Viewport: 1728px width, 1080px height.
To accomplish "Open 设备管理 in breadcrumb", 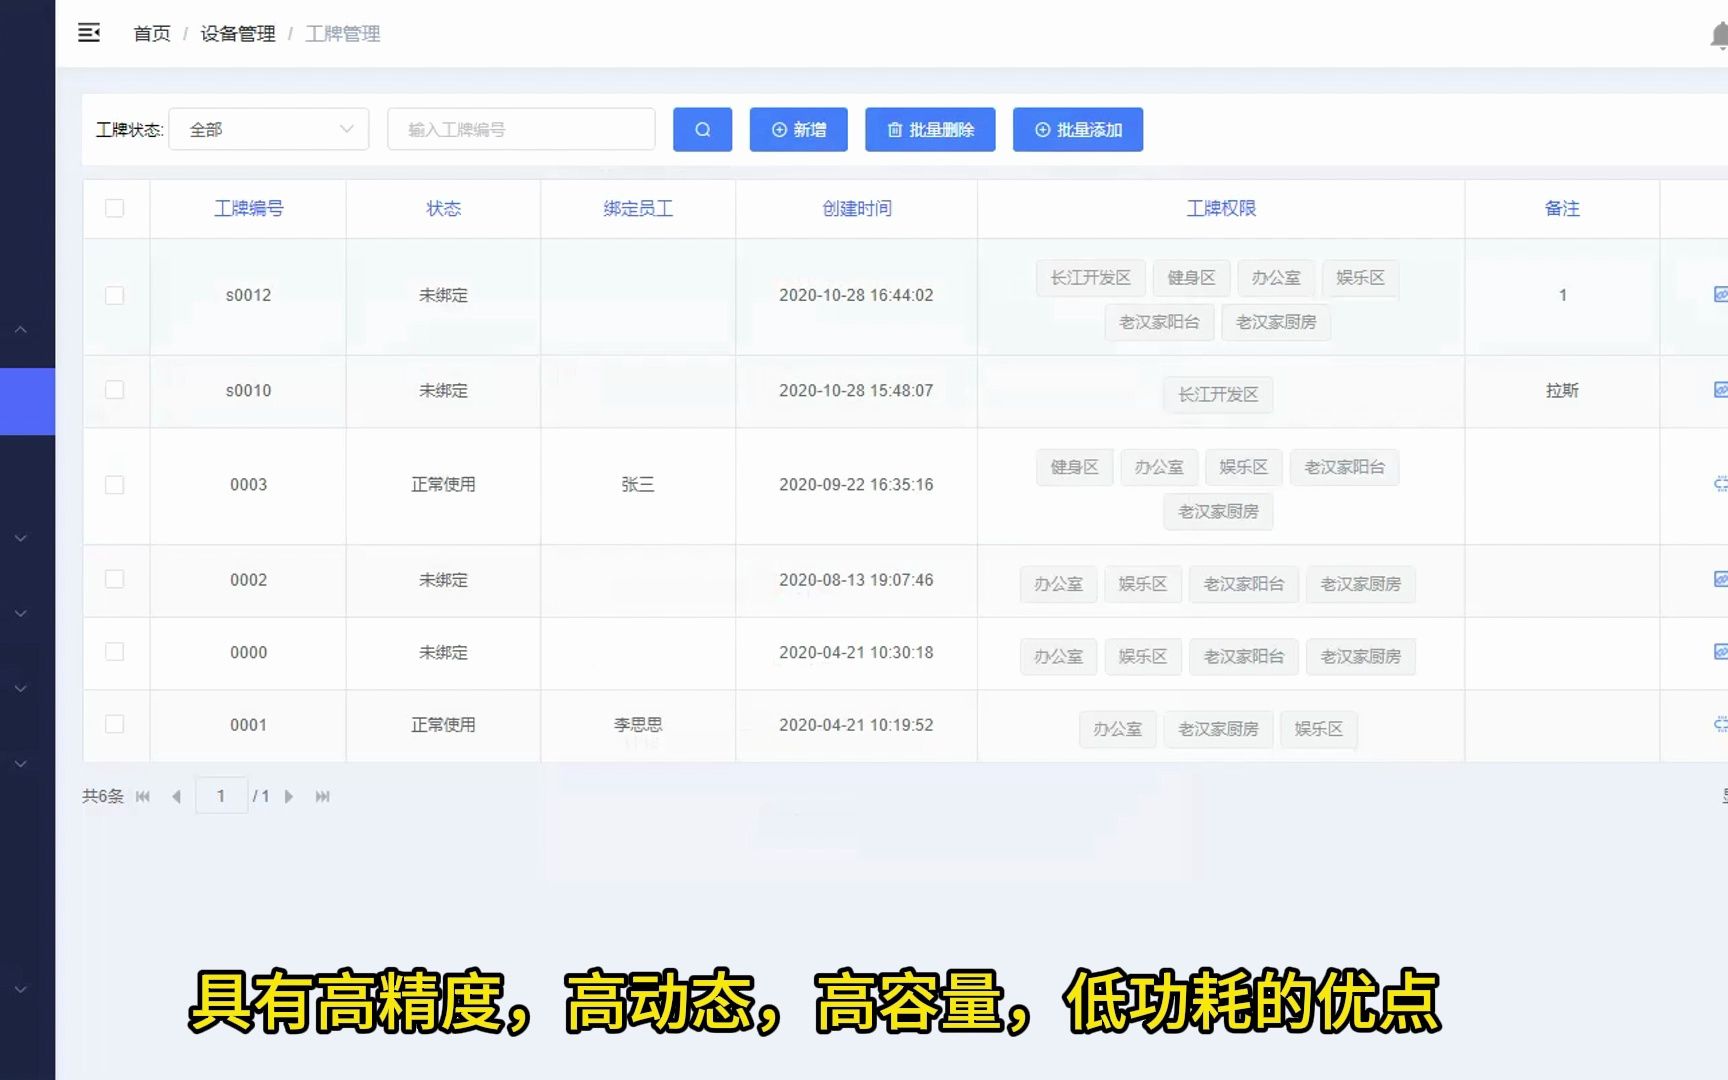I will [x=238, y=34].
